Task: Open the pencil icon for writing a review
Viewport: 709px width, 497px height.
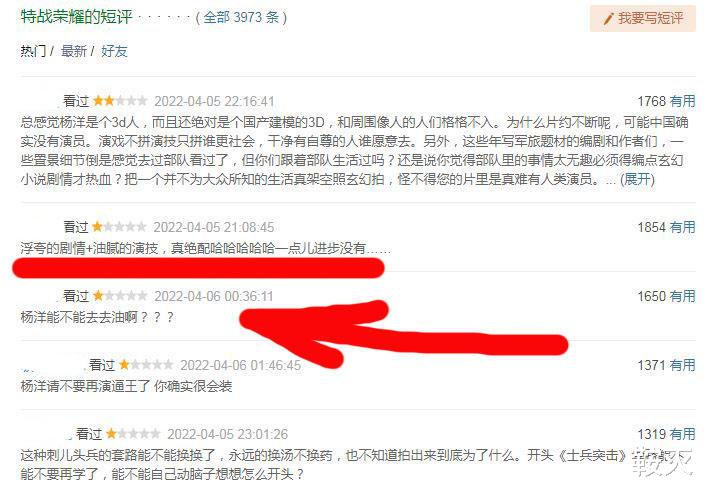Action: point(608,19)
